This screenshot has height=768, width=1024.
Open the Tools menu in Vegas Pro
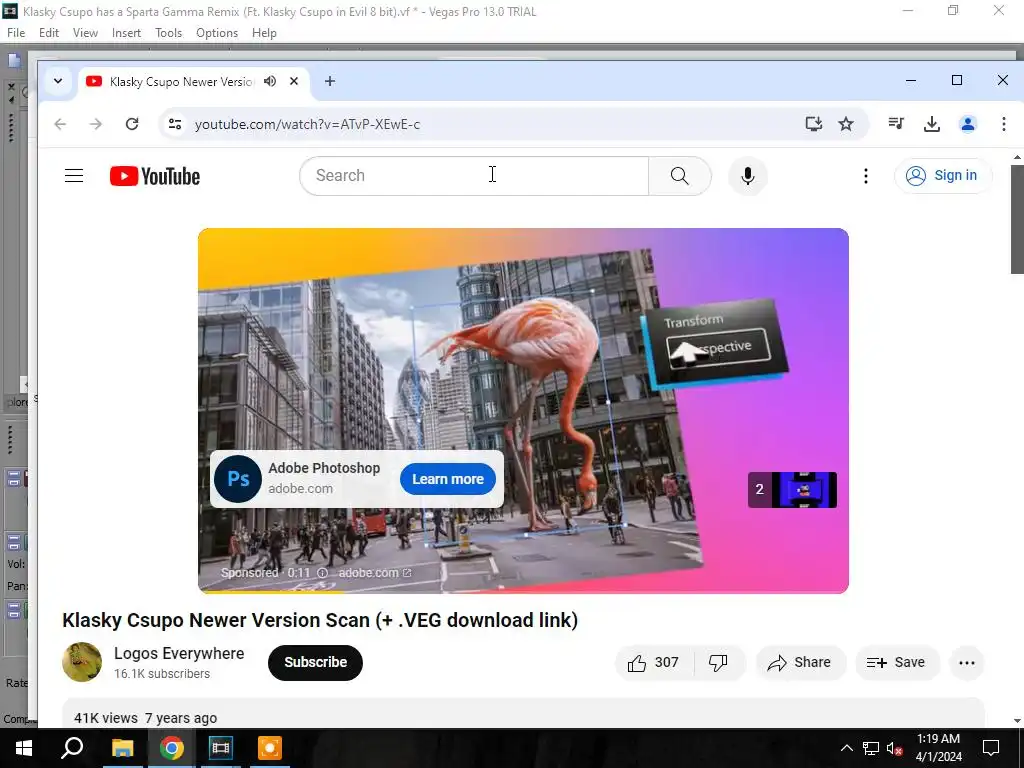168,33
